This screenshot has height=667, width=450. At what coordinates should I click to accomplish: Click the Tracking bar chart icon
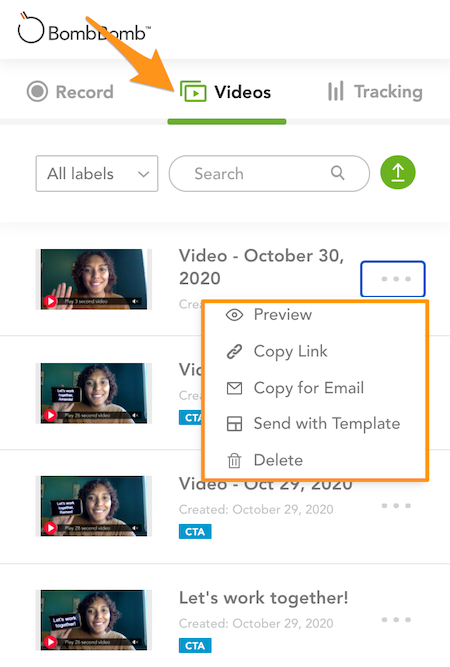(336, 91)
